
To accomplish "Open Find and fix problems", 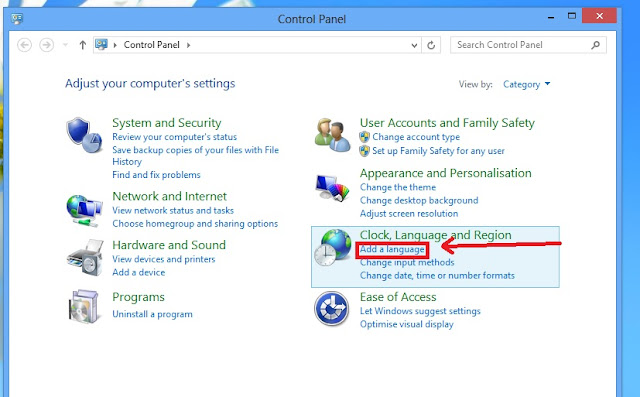I will (x=156, y=175).
